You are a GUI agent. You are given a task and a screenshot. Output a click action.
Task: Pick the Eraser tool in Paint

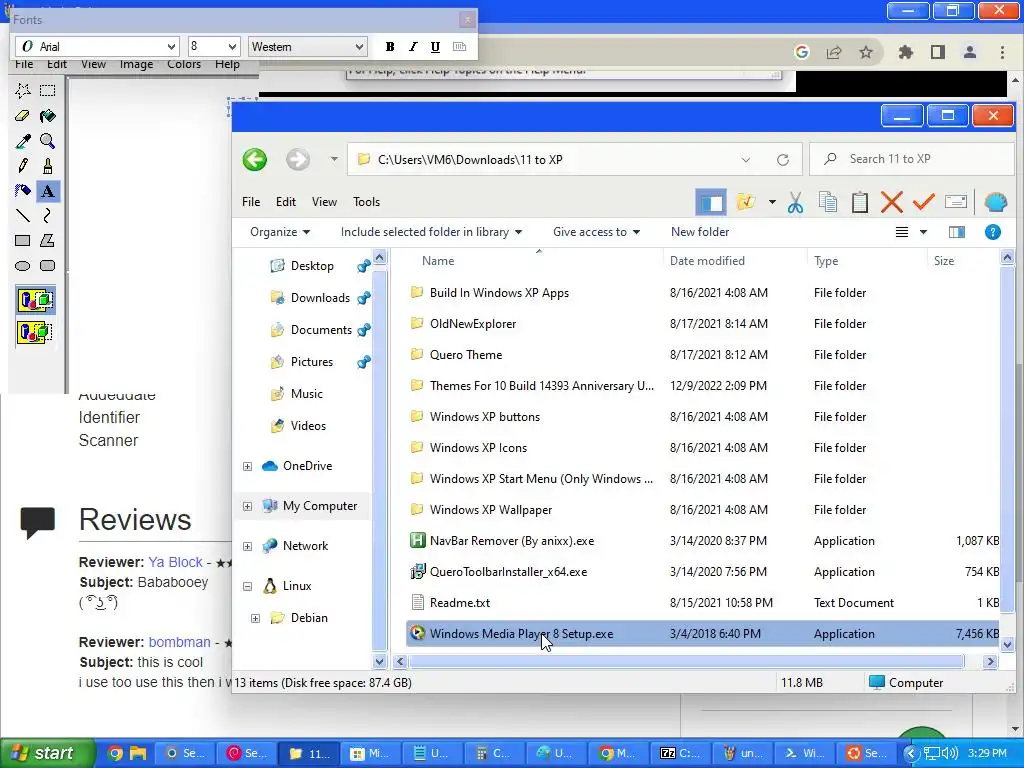(x=23, y=116)
